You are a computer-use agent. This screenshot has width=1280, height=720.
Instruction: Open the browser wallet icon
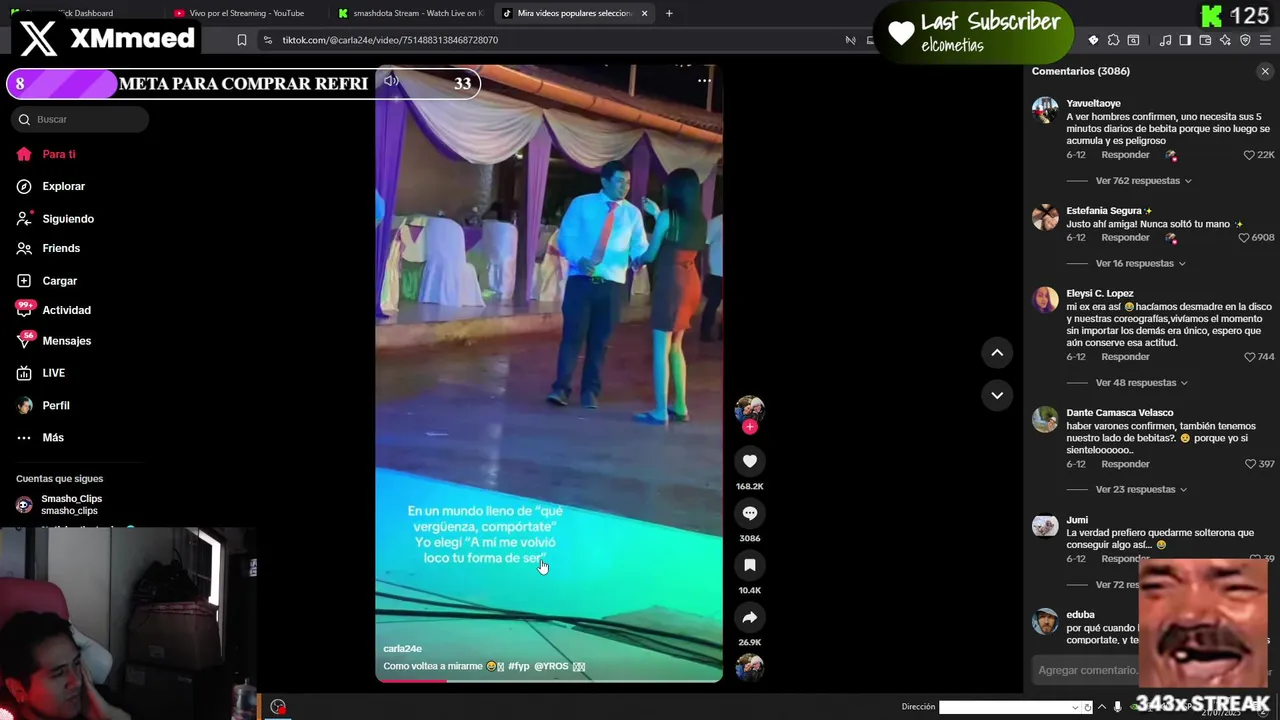coord(1205,40)
